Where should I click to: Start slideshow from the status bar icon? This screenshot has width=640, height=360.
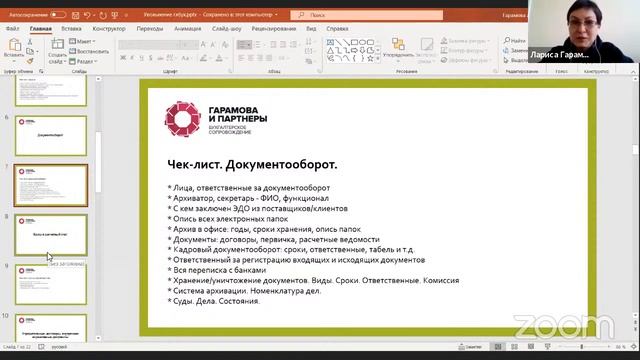[547, 347]
